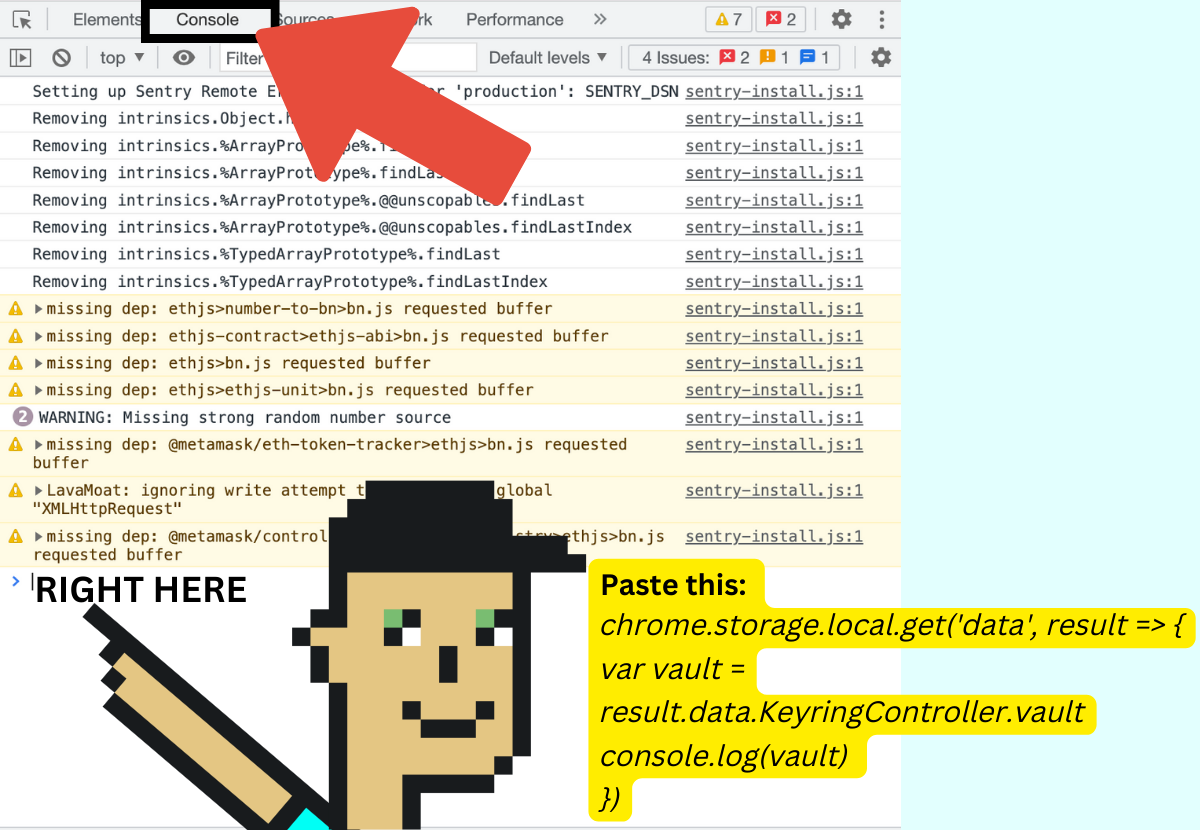Expand 'missing dep: ethjs>number-to-bn>bn.js' warning
Image resolution: width=1200 pixels, height=830 pixels.
(x=39, y=309)
